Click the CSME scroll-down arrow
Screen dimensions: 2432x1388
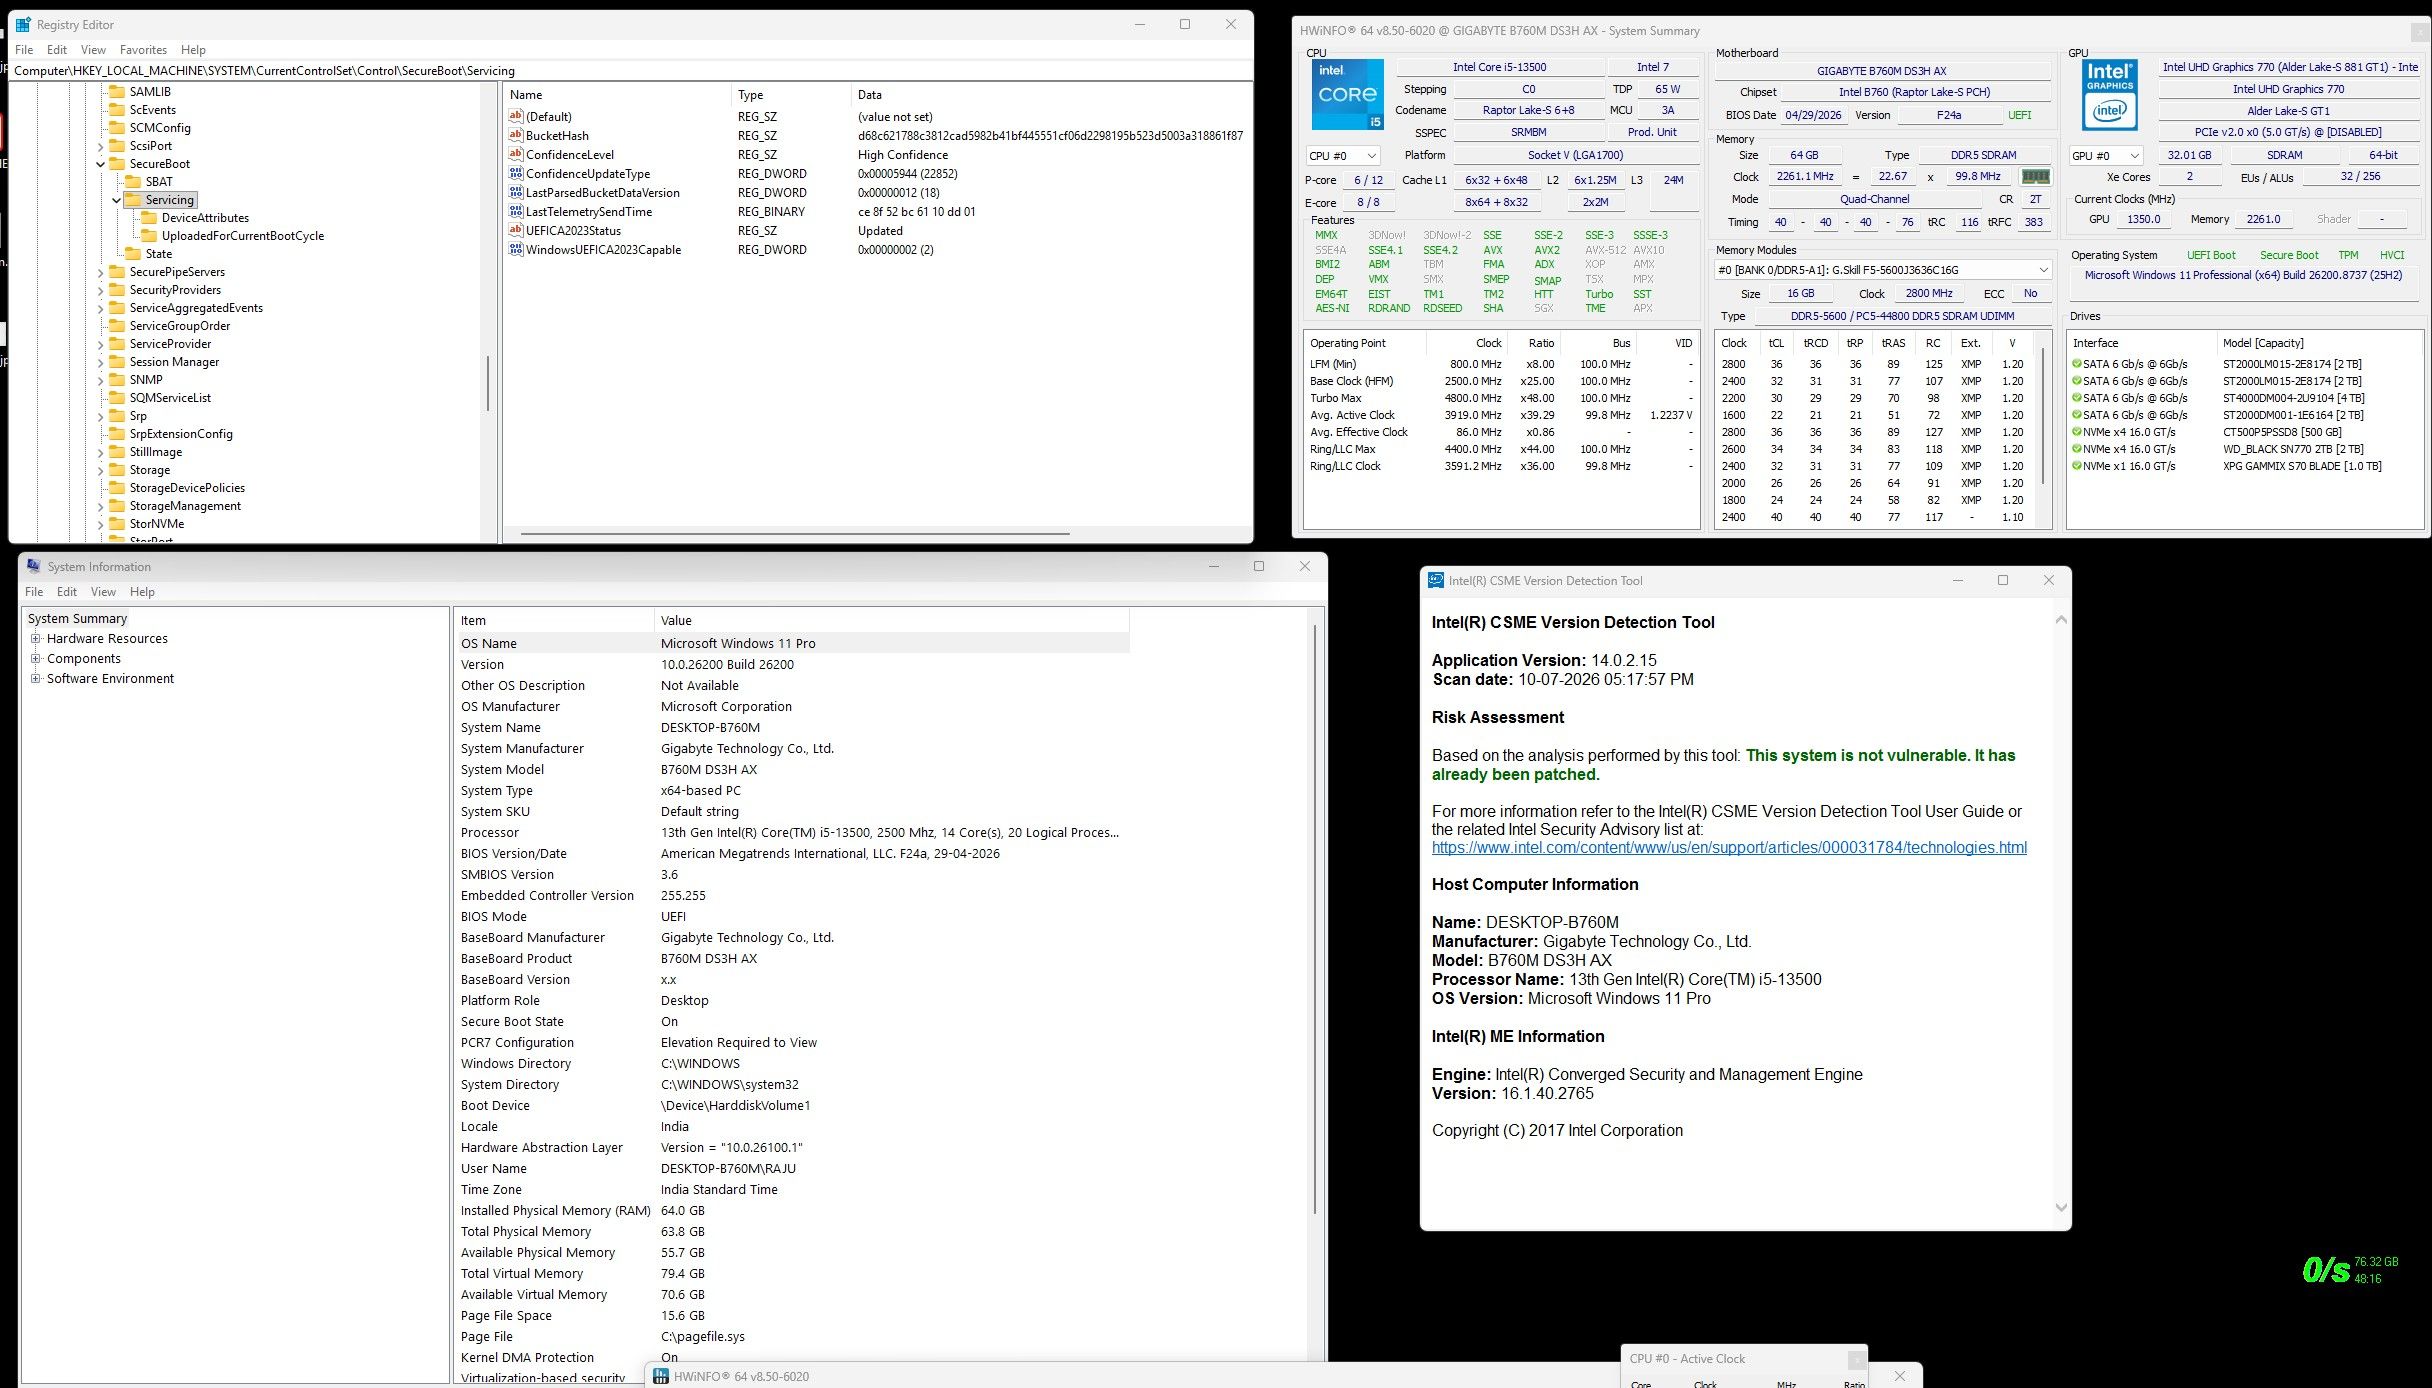pos(2061,1208)
